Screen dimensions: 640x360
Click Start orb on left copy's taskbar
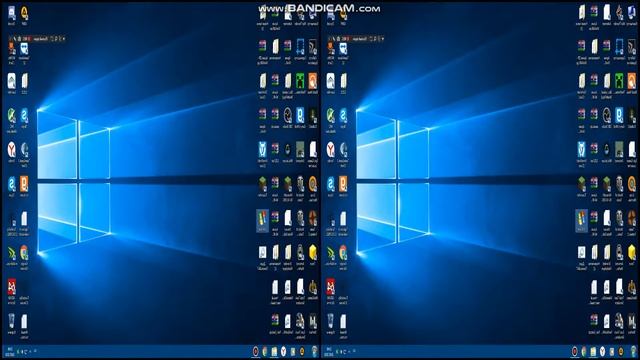pos(314,351)
